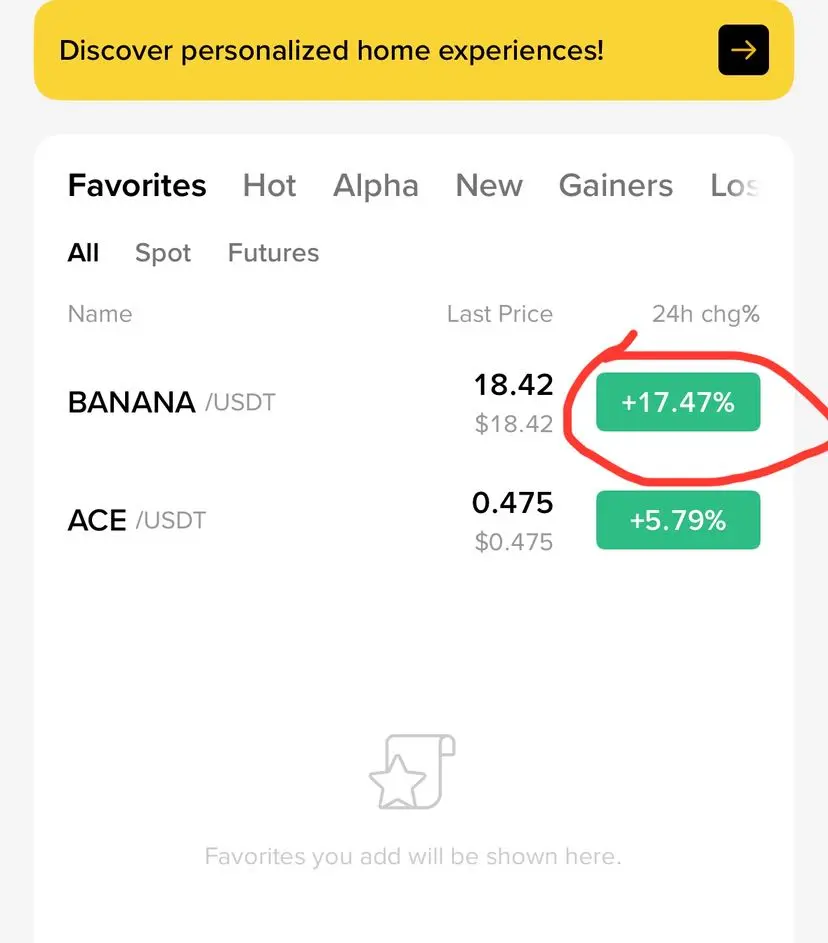Filter favorites by Futures
828x943 pixels.
tap(273, 253)
